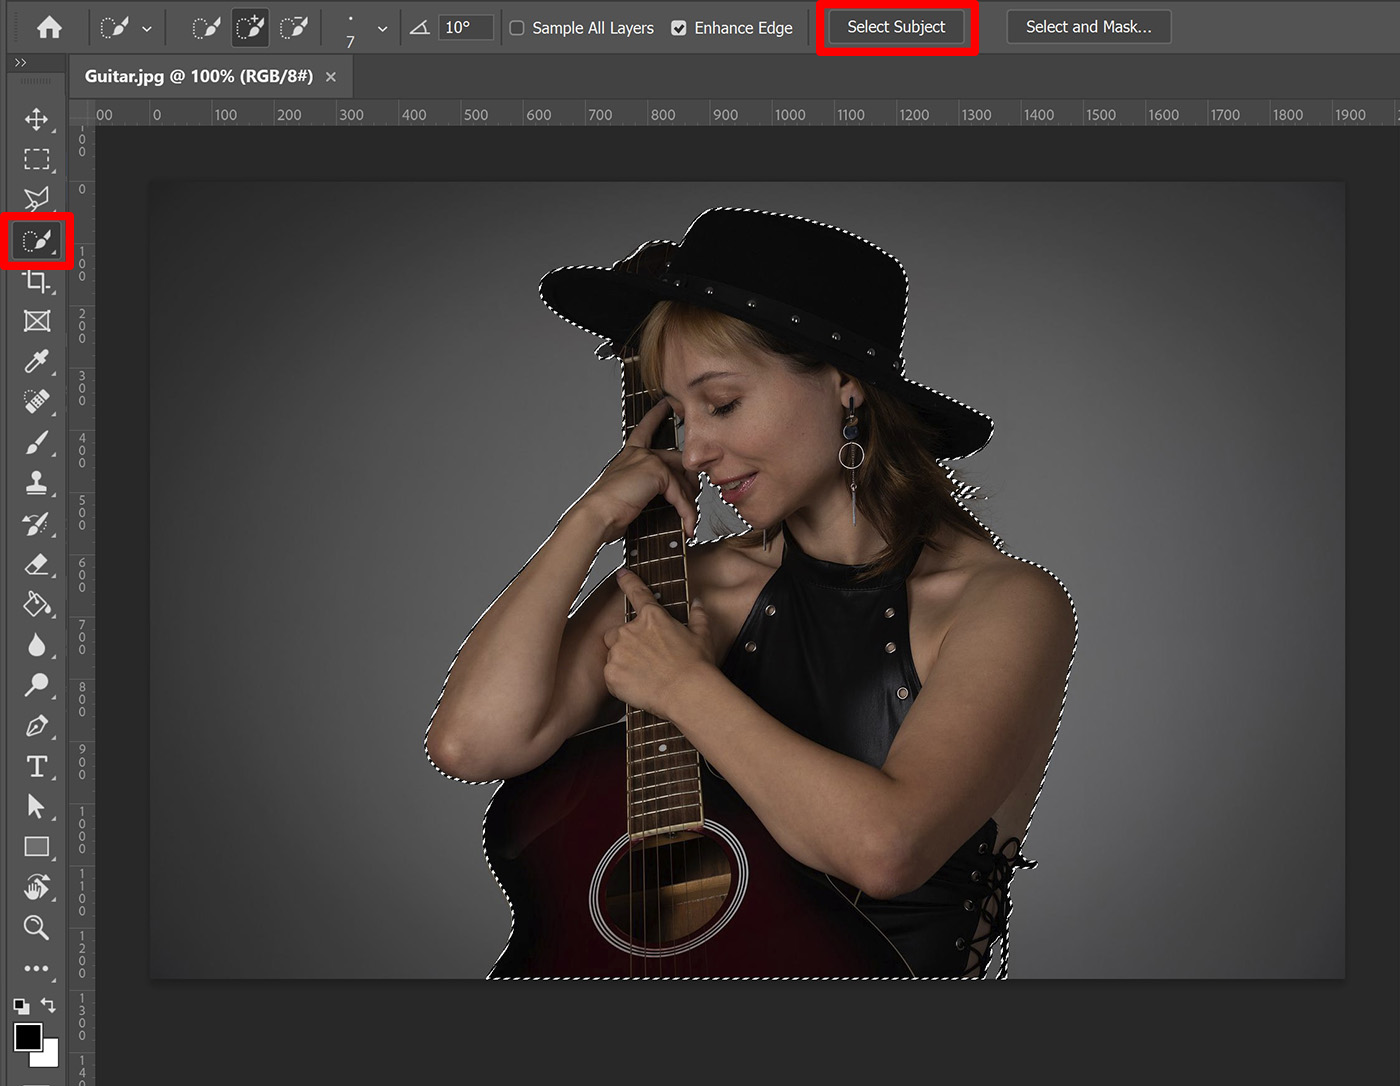Click the foreground color swatch
The width and height of the screenshot is (1400, 1086).
[x=29, y=1039]
